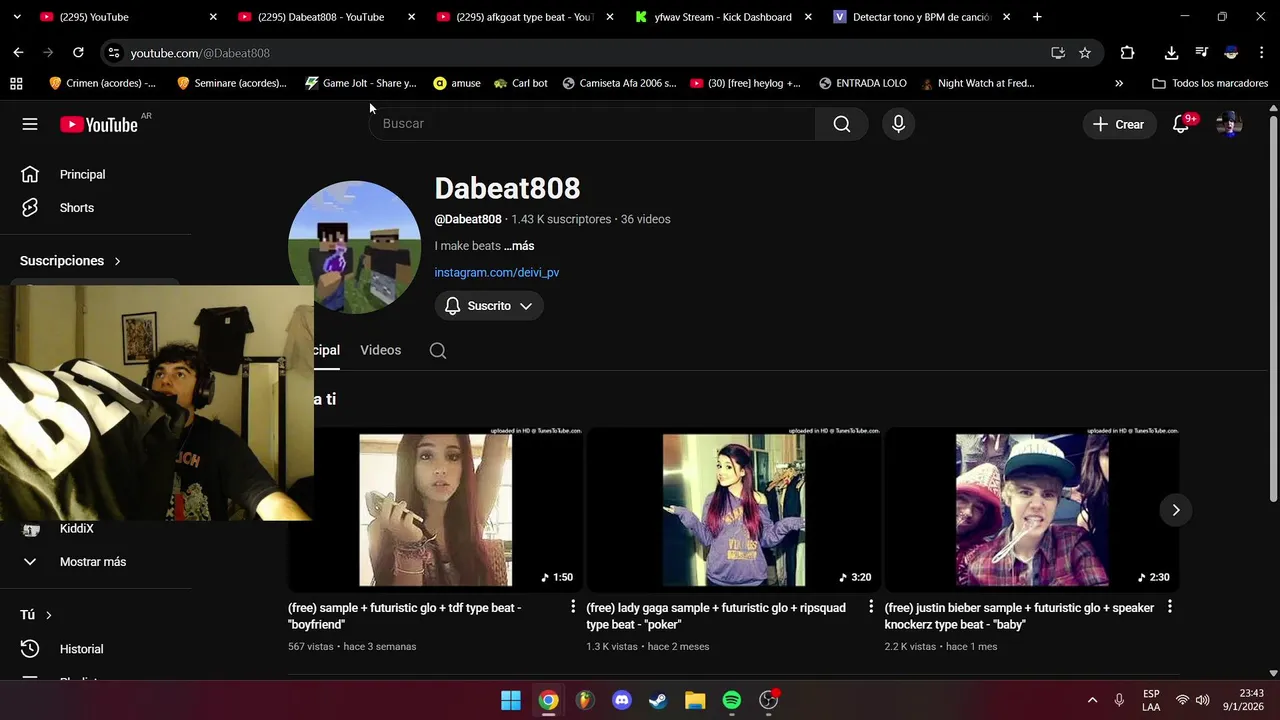View site information icon in address bar
Screen dimensions: 1280x720
[x=114, y=53]
